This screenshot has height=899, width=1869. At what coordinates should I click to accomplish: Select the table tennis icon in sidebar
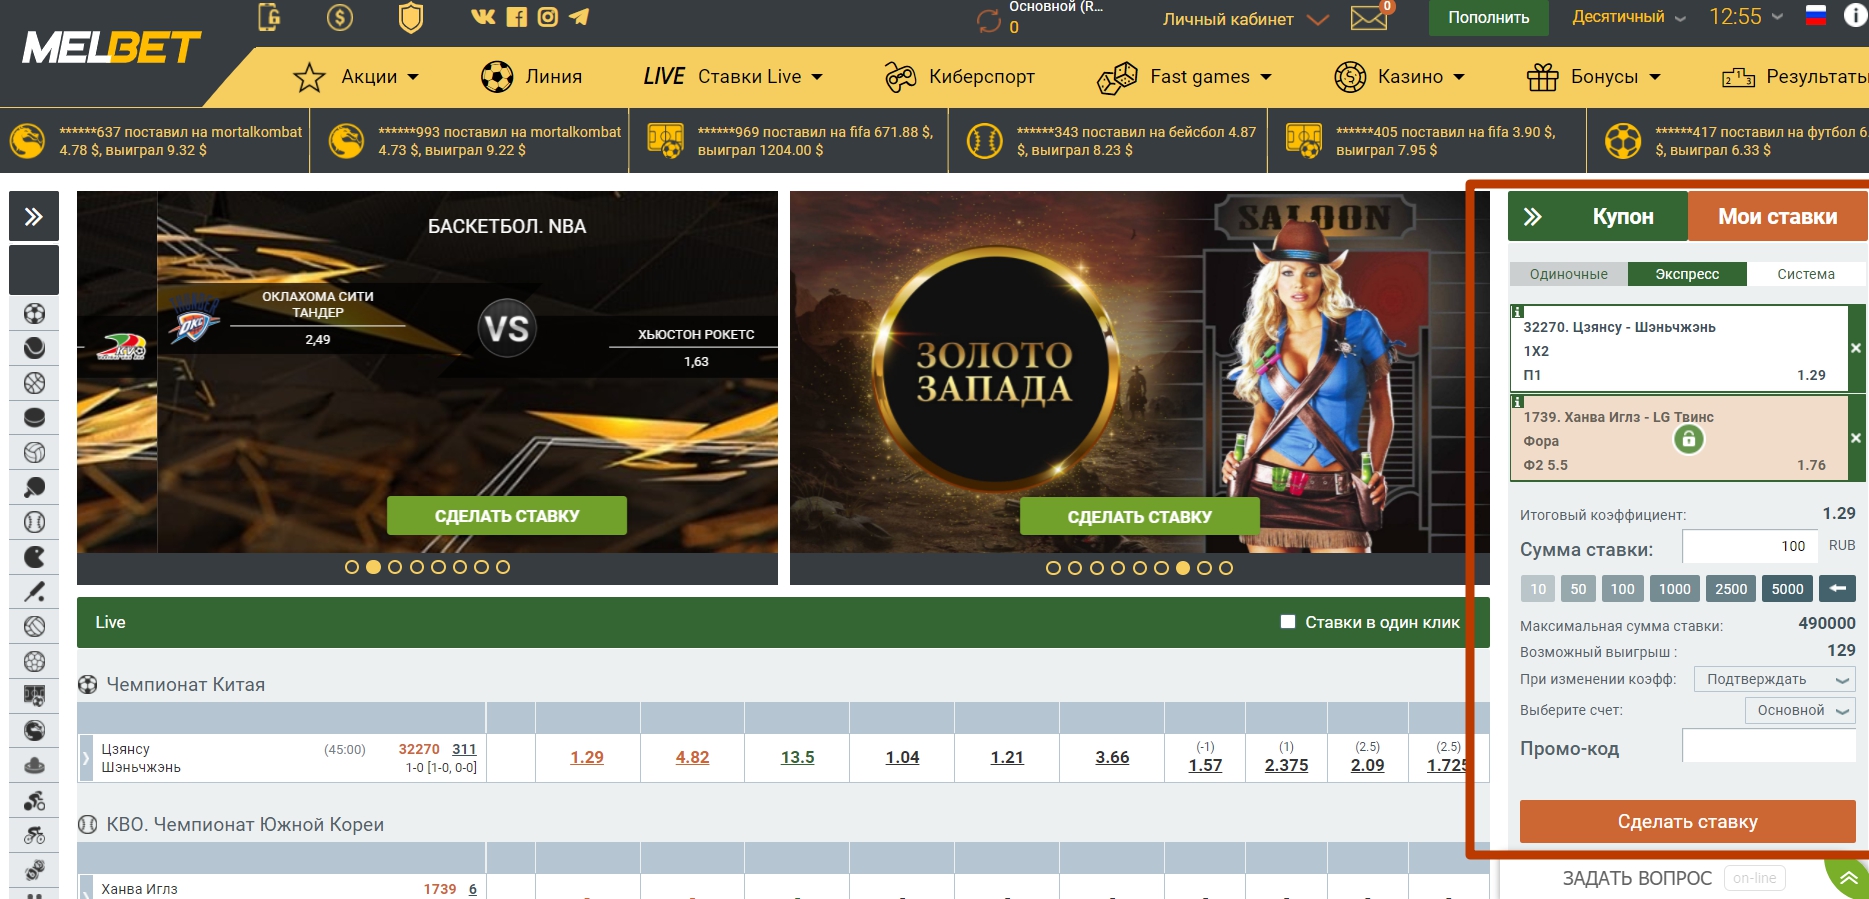[34, 487]
